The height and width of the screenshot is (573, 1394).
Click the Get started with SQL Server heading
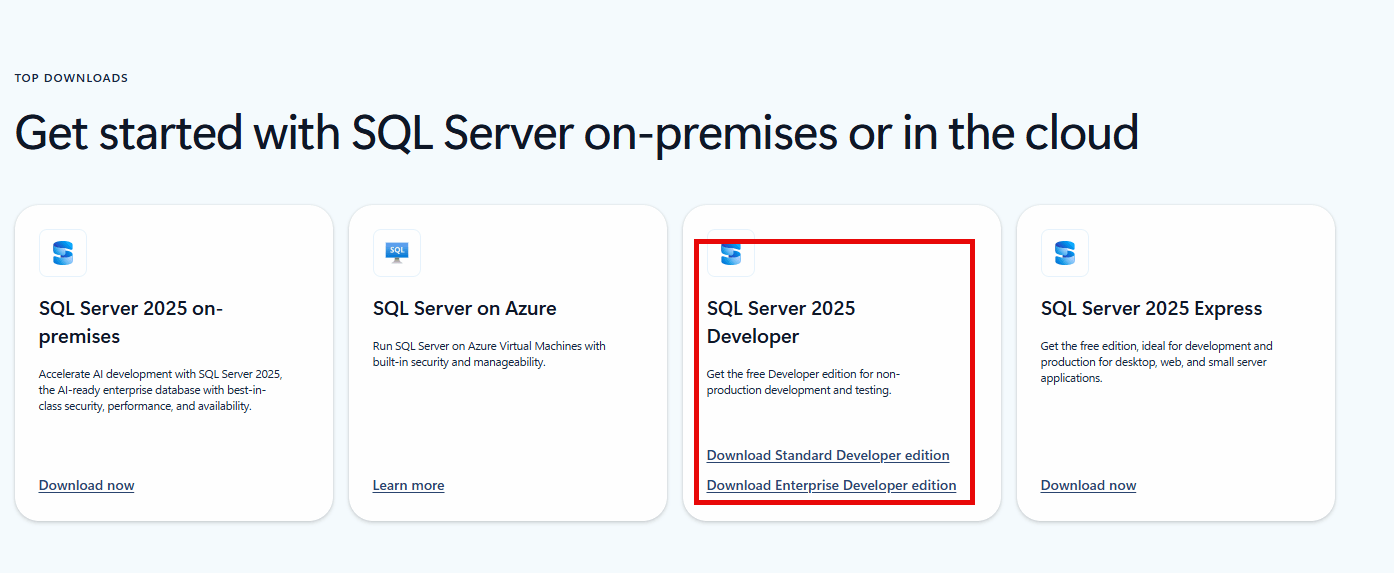tap(576, 133)
